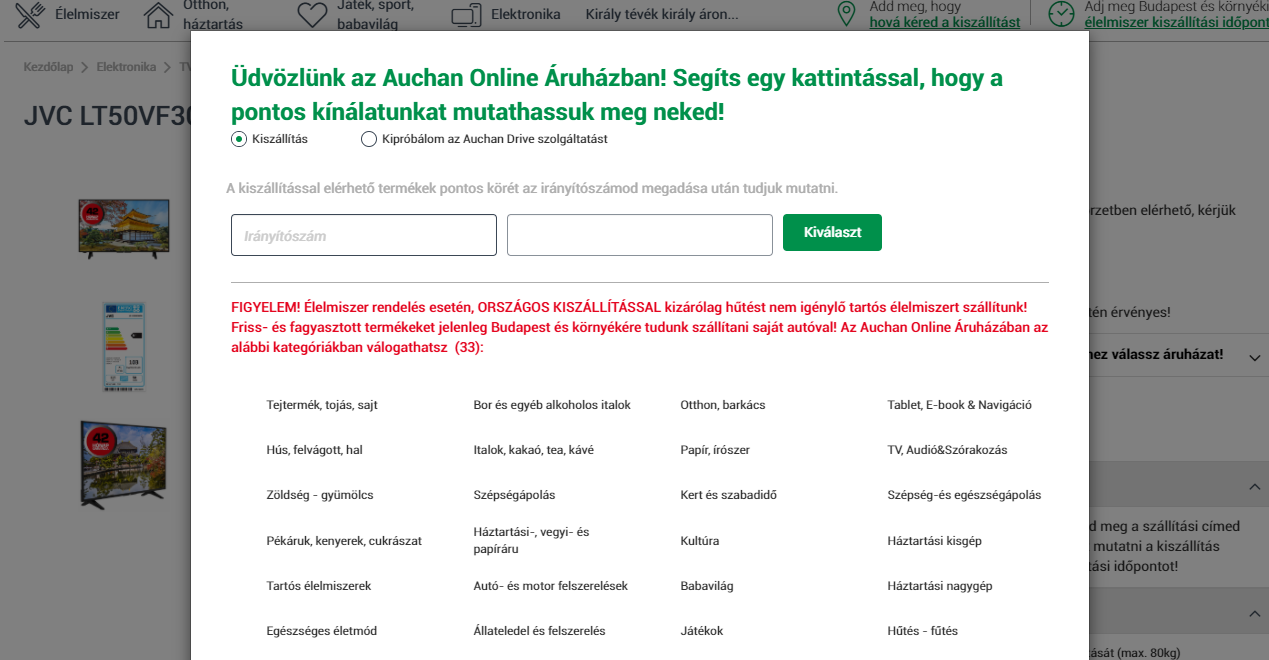Click the monitor icon for Elektronika
1269x660 pixels.
tap(466, 15)
